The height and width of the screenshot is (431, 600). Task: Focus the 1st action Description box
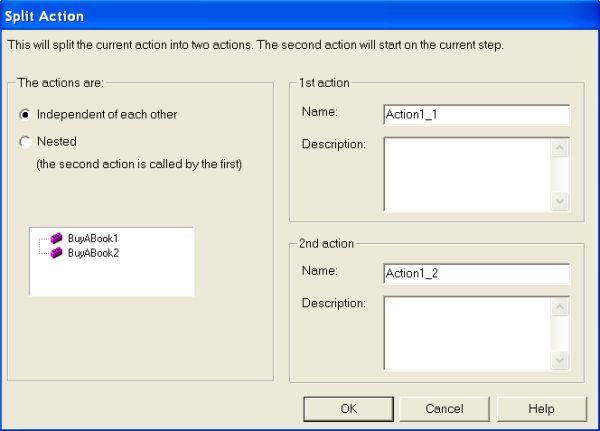(x=467, y=174)
